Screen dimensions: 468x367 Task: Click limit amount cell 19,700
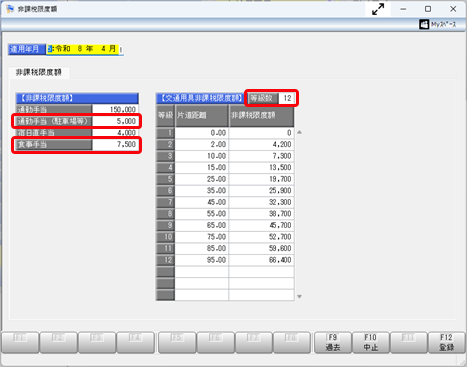(x=261, y=179)
